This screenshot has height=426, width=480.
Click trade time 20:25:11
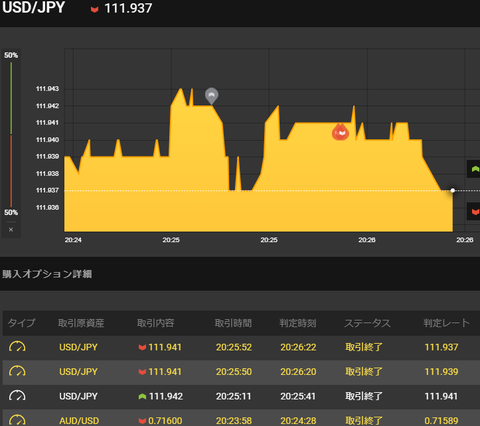point(233,396)
